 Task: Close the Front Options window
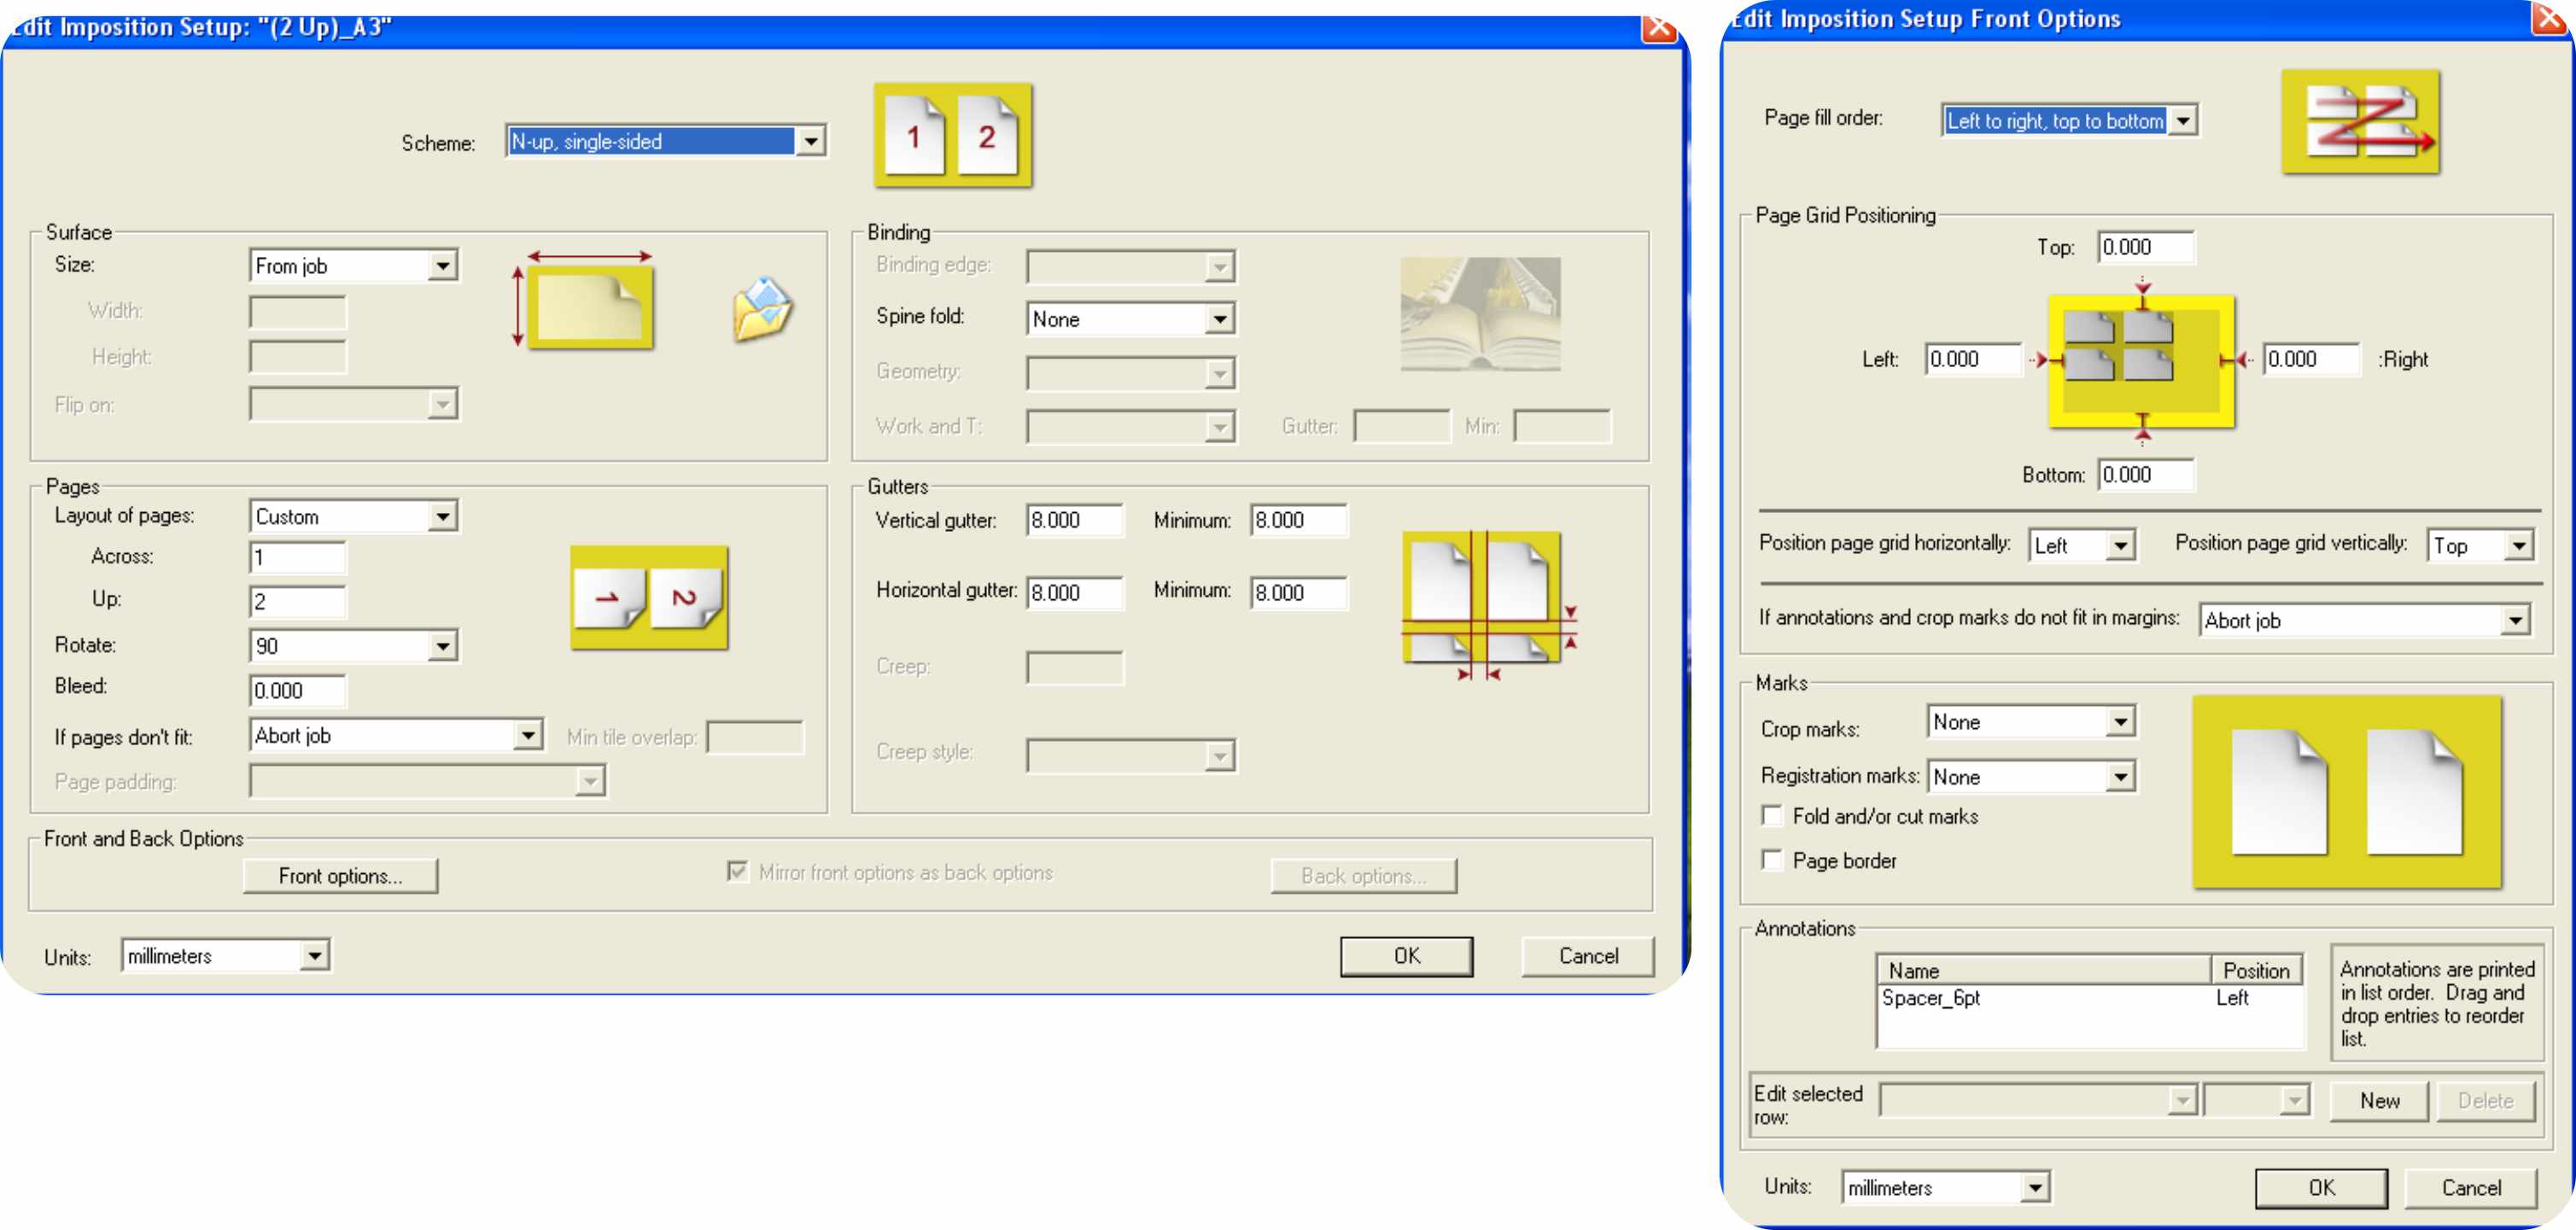pyautogui.click(x=2550, y=19)
